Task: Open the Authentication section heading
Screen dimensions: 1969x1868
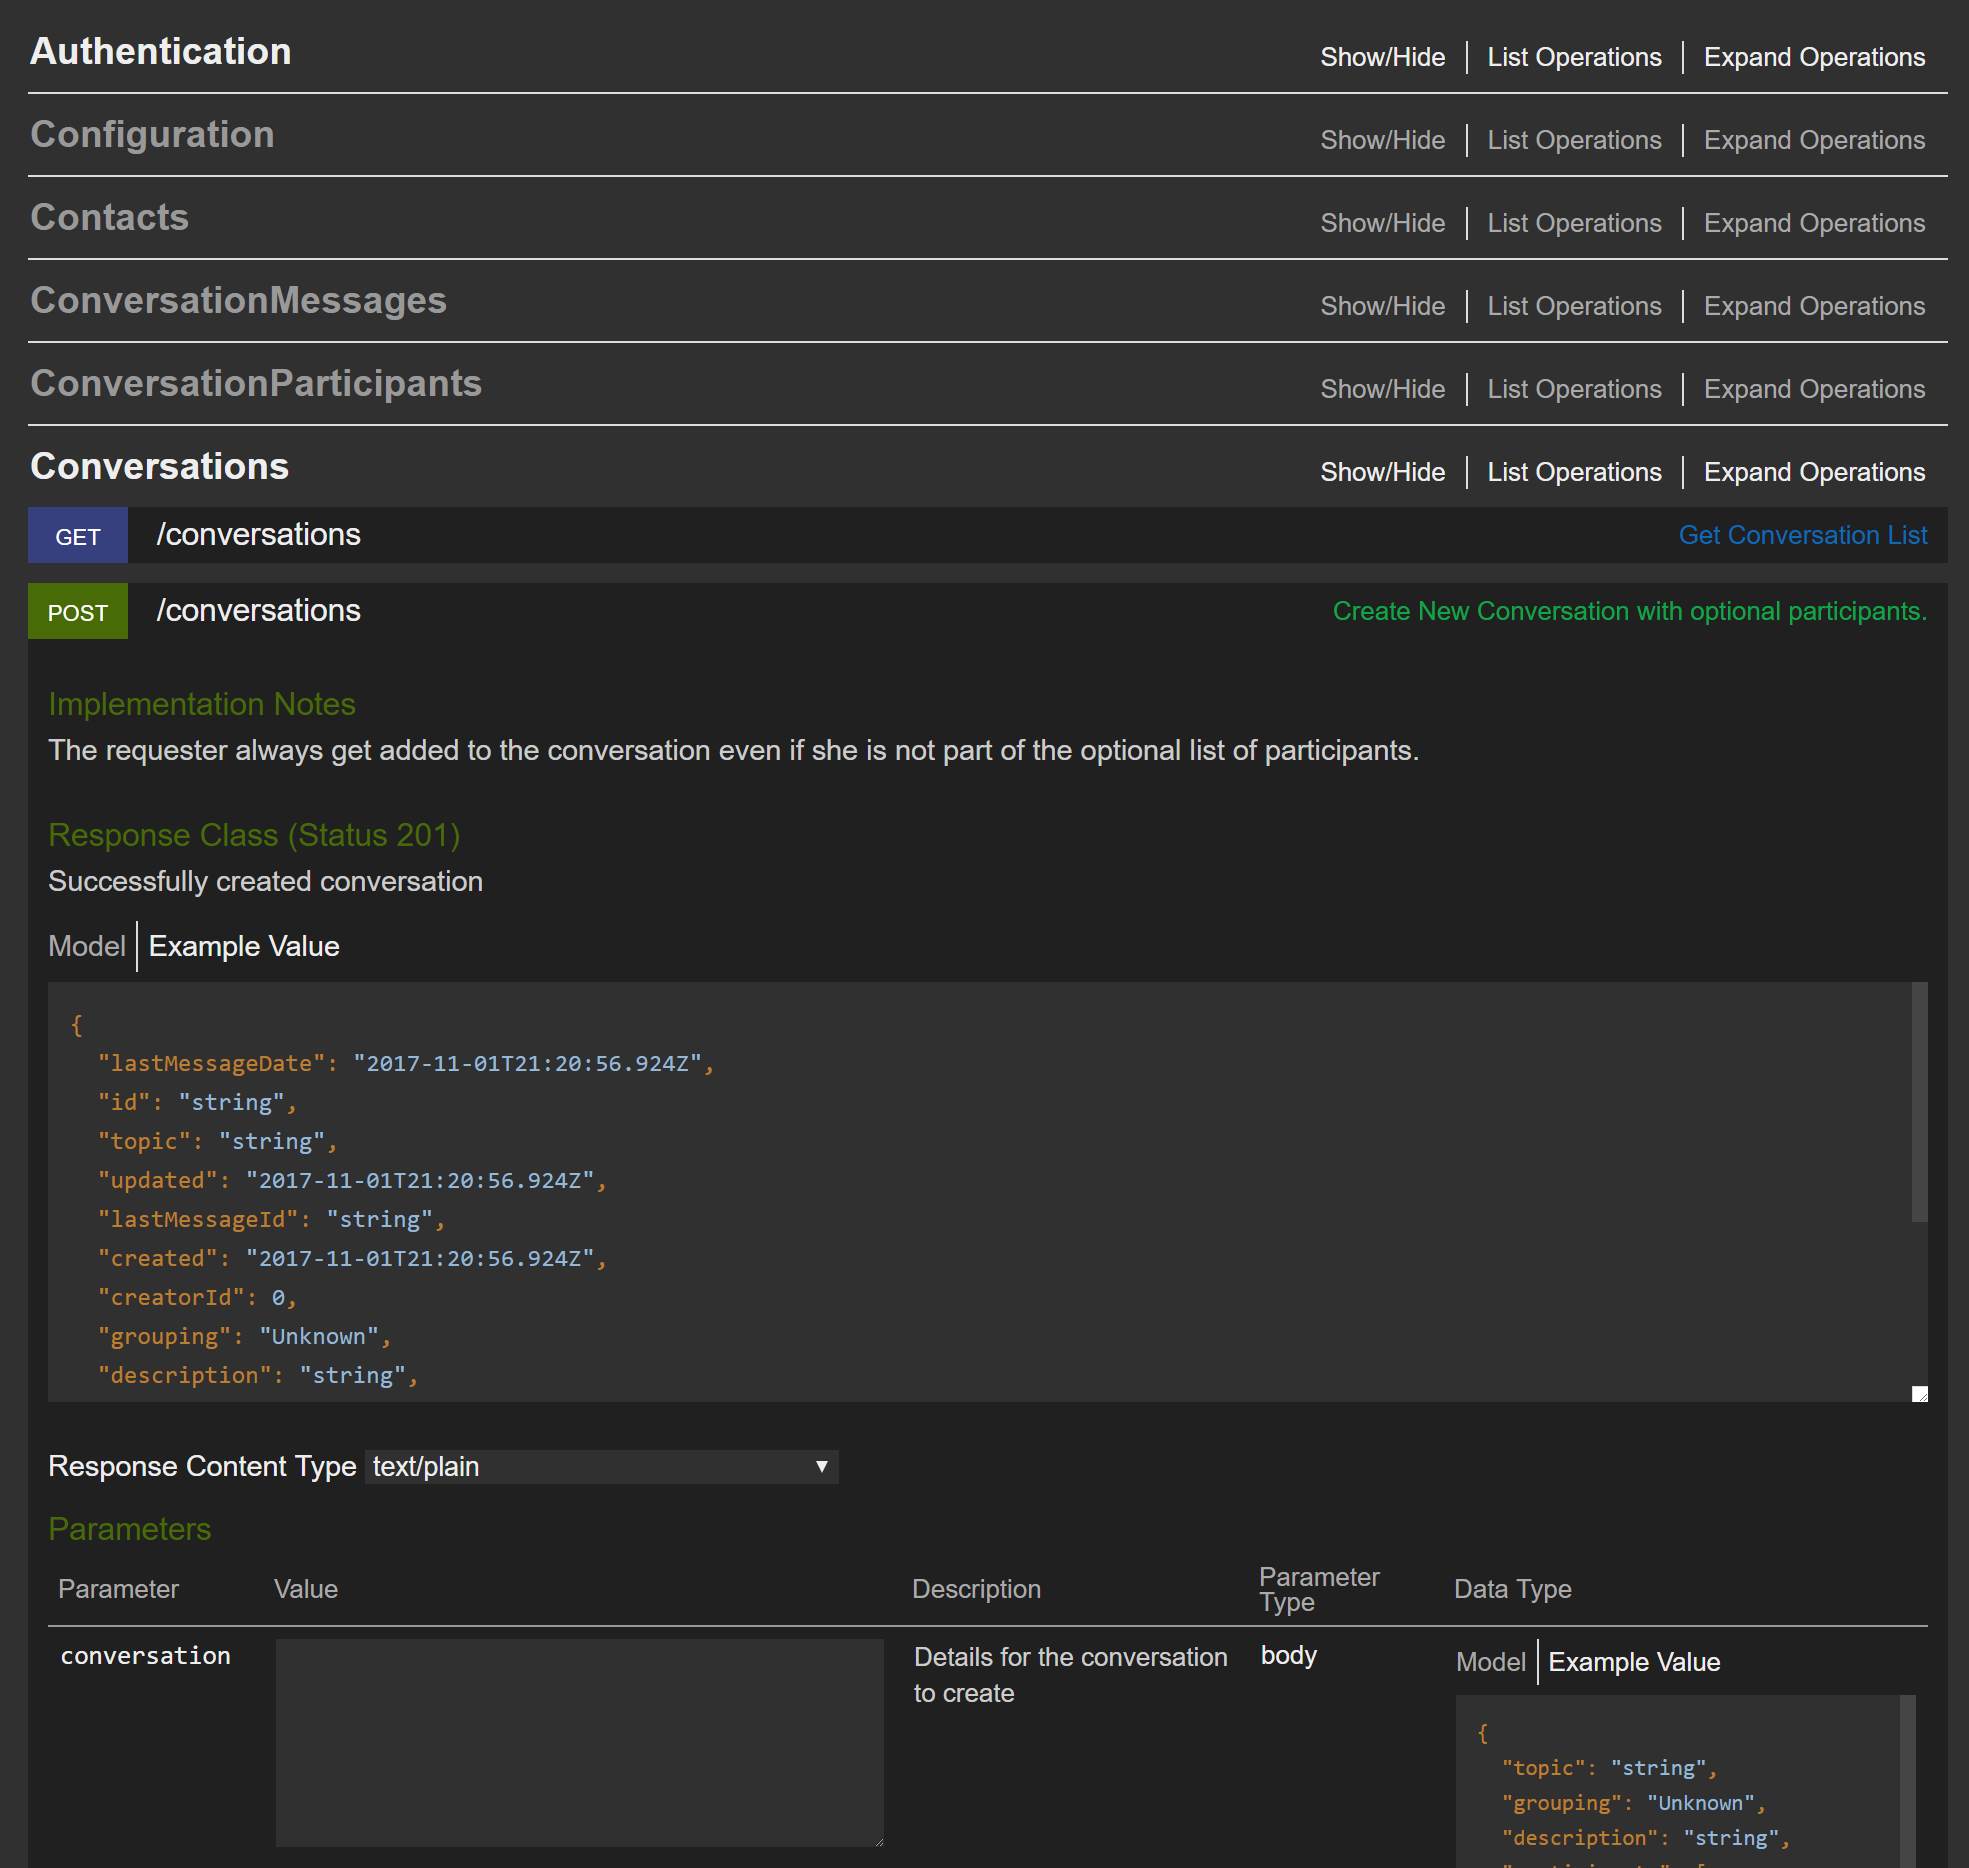Action: point(161,51)
